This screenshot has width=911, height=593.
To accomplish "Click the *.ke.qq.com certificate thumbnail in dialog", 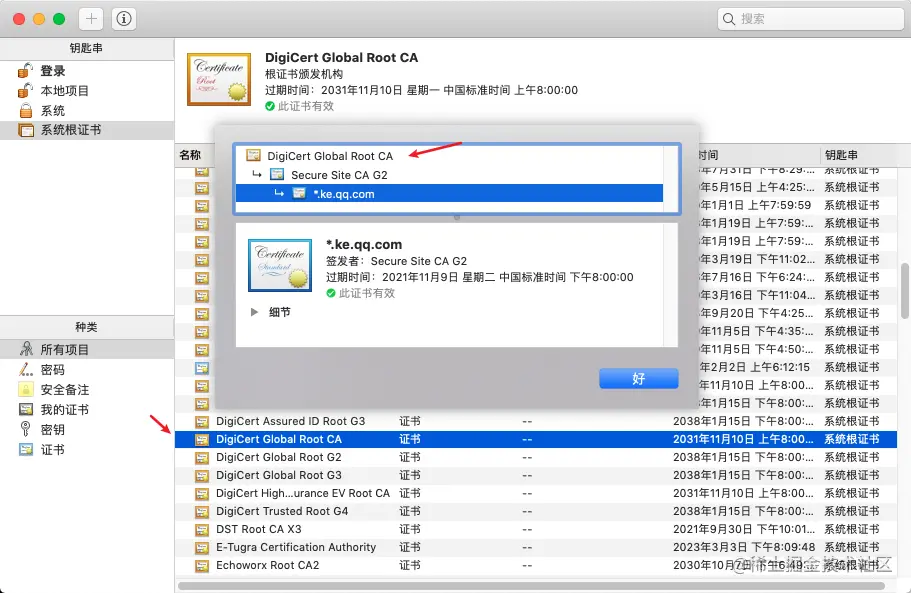I will tap(280, 265).
